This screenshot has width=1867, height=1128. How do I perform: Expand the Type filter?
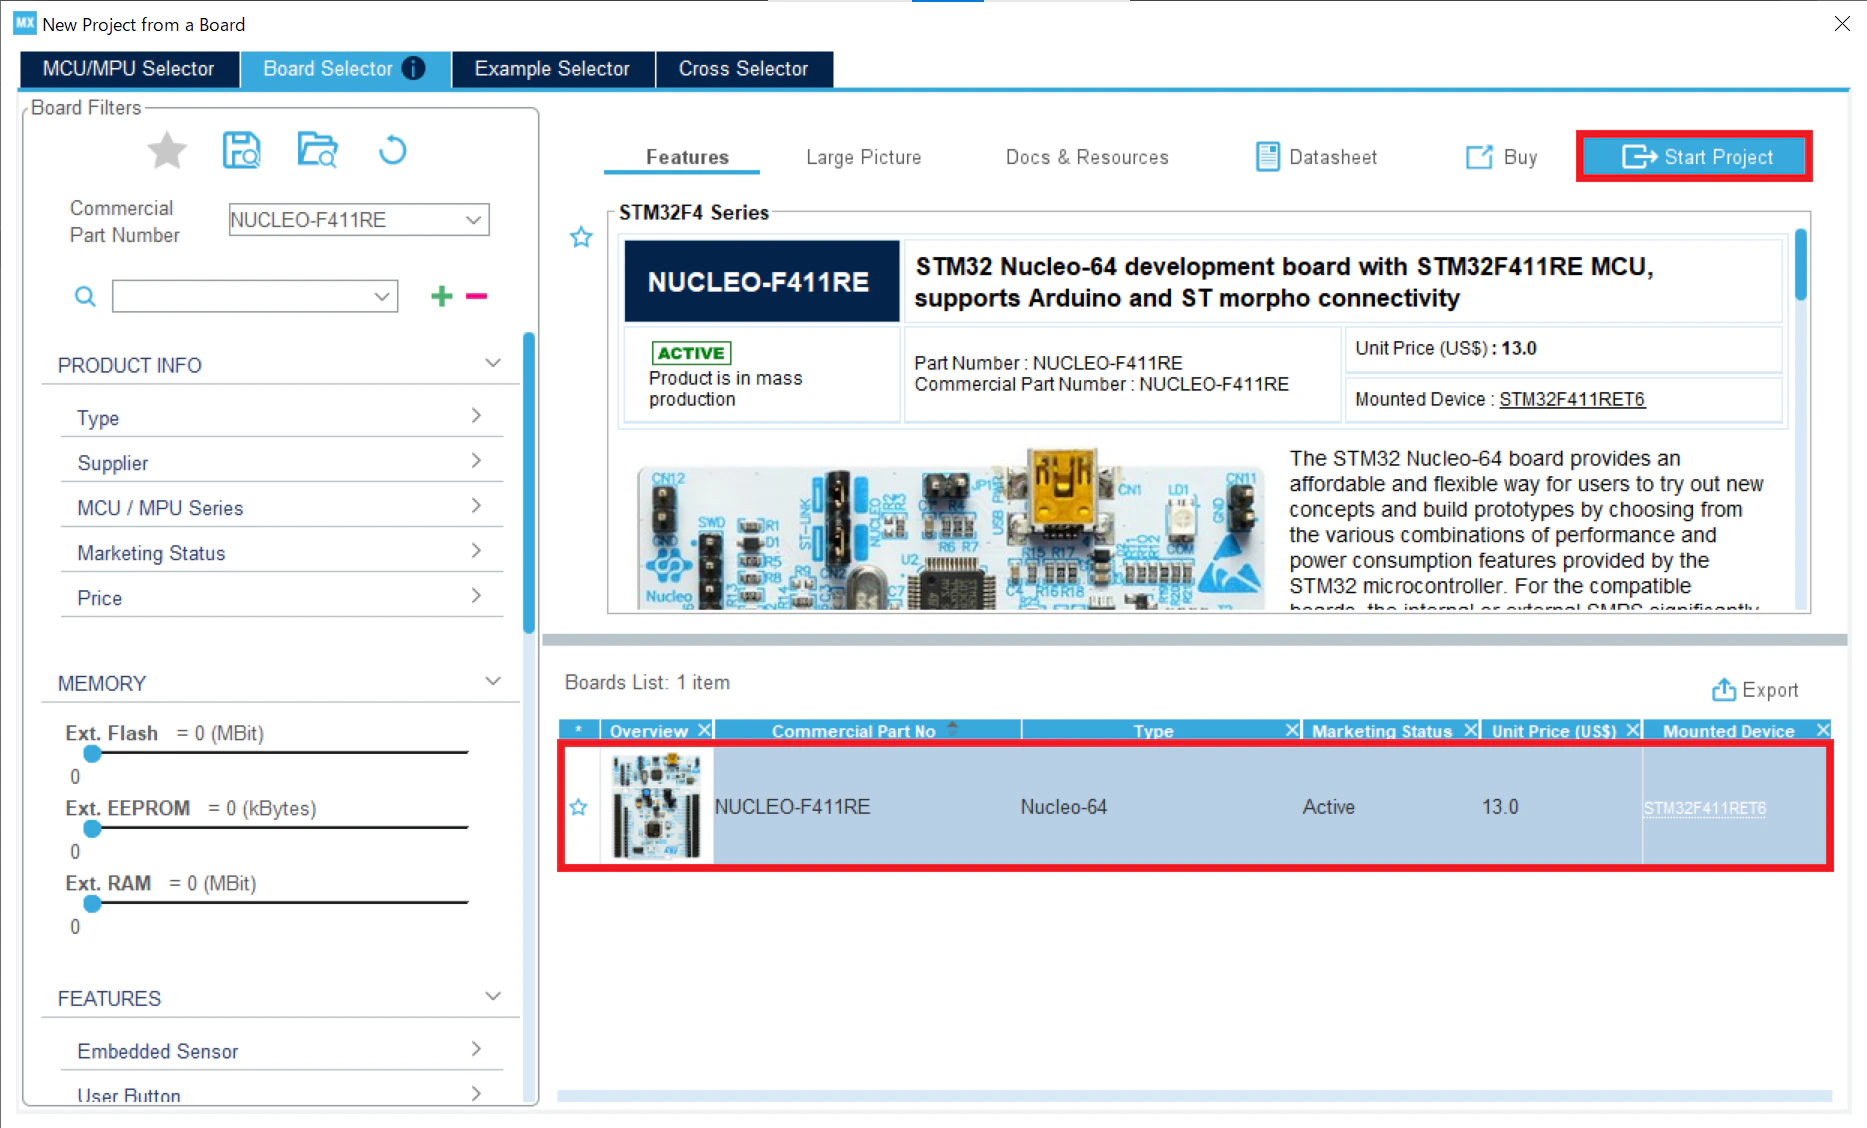coord(476,415)
